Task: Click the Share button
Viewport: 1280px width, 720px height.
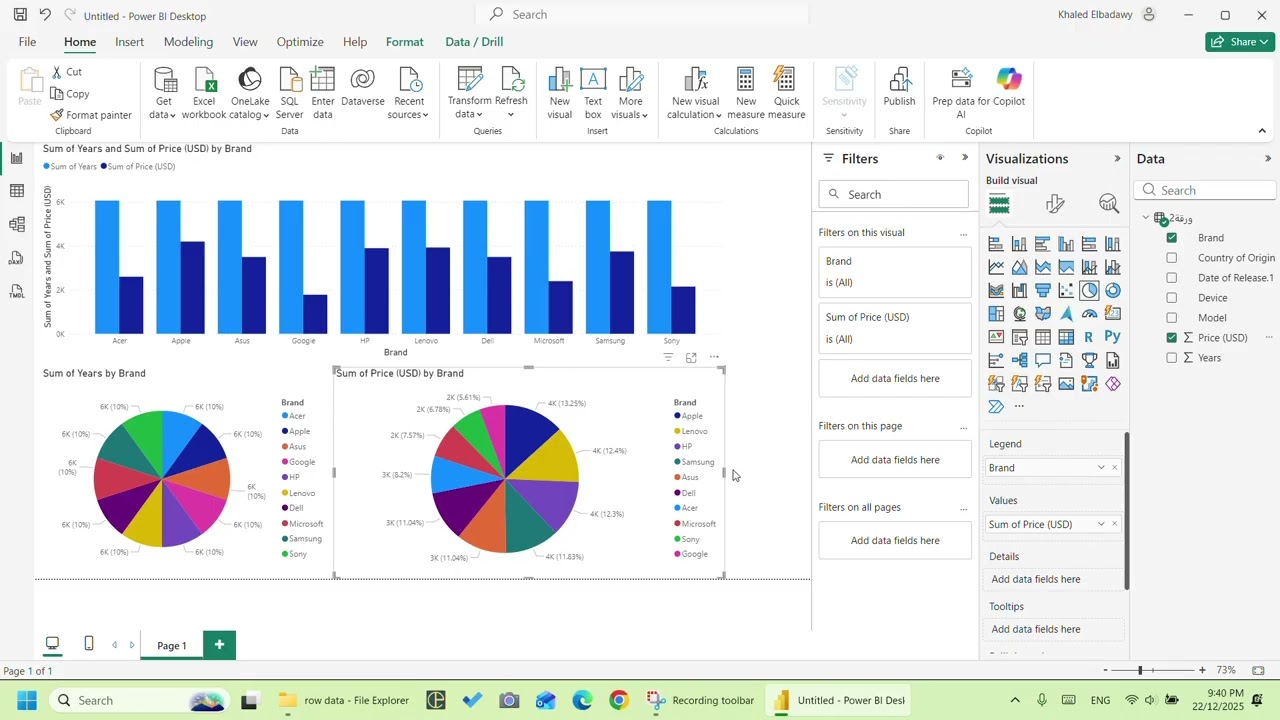Action: [x=1240, y=42]
